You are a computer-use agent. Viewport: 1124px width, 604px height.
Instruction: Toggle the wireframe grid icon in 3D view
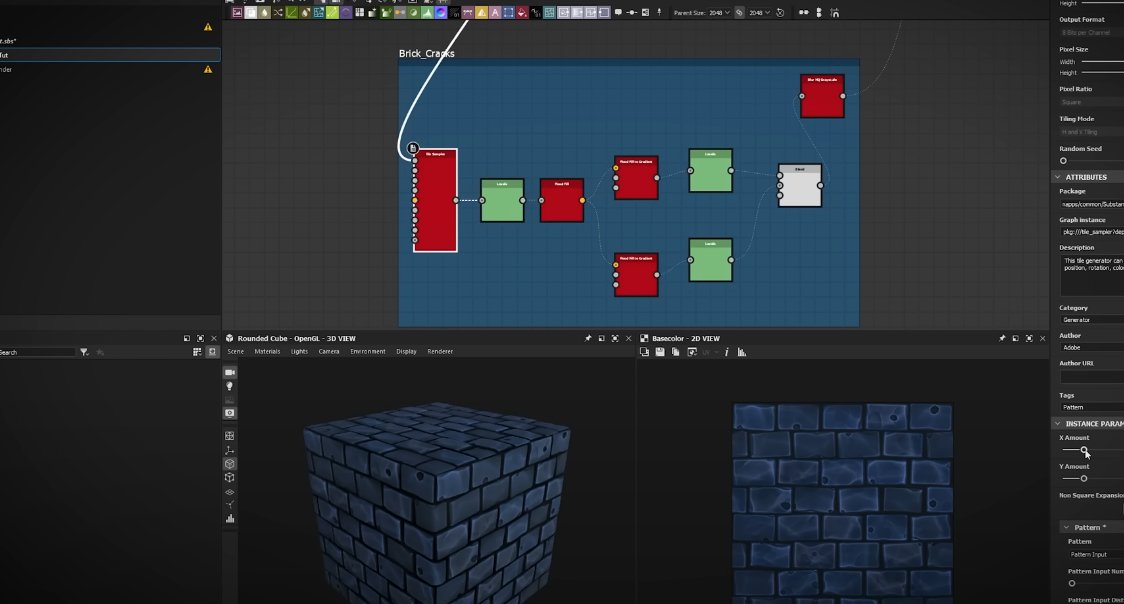[x=229, y=436]
